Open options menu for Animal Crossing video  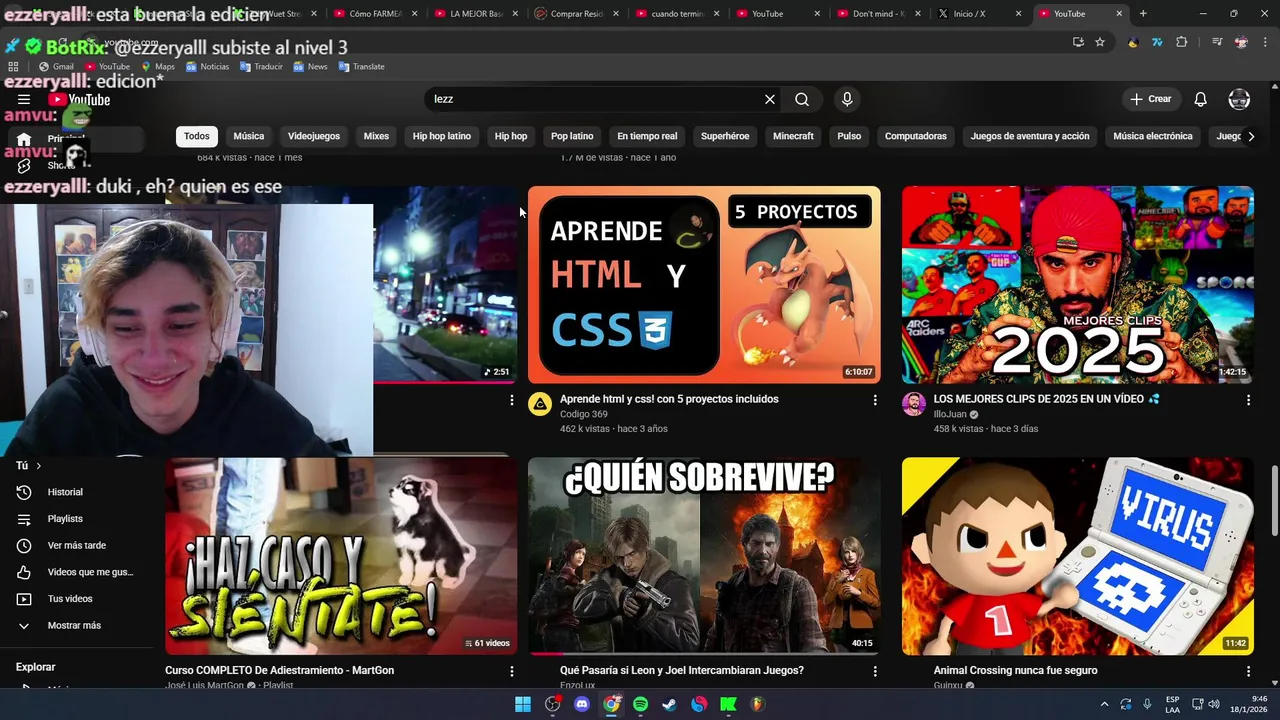[x=1248, y=671]
